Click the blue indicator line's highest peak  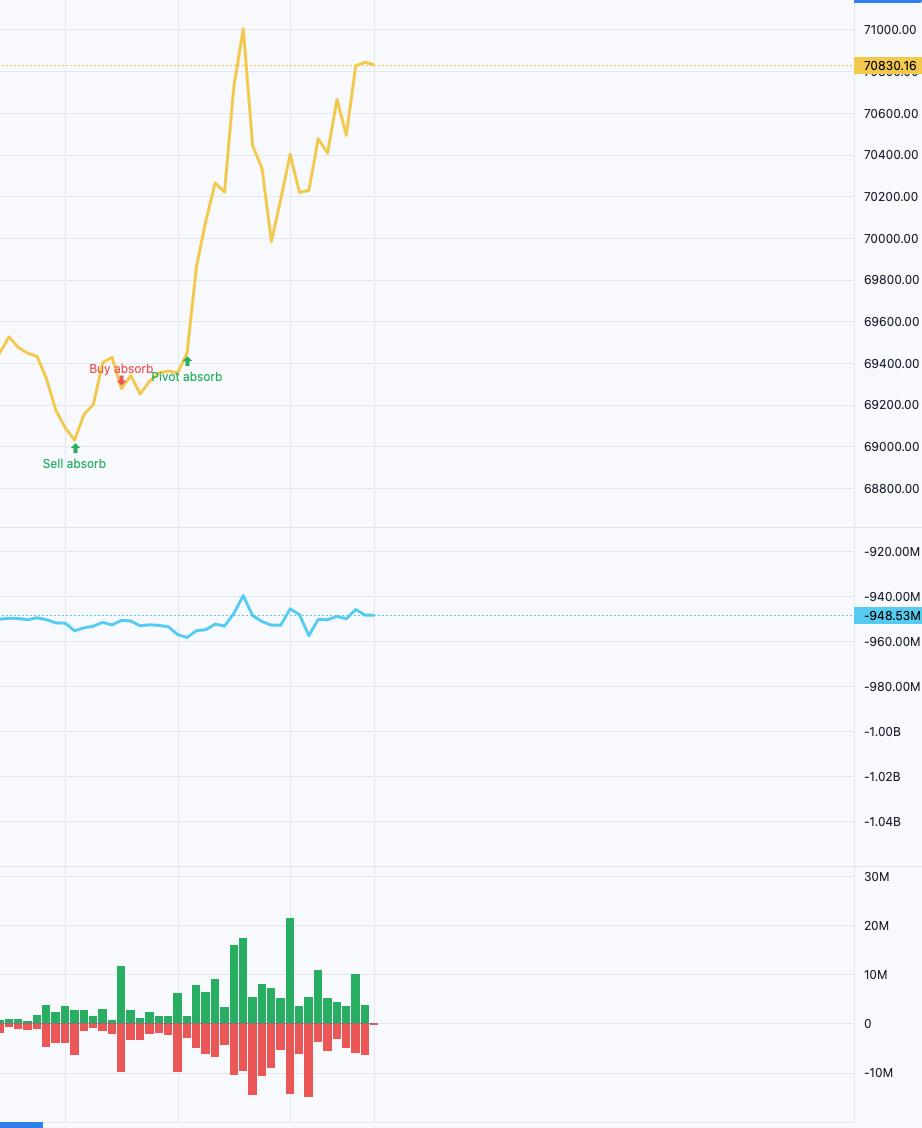coord(243,595)
